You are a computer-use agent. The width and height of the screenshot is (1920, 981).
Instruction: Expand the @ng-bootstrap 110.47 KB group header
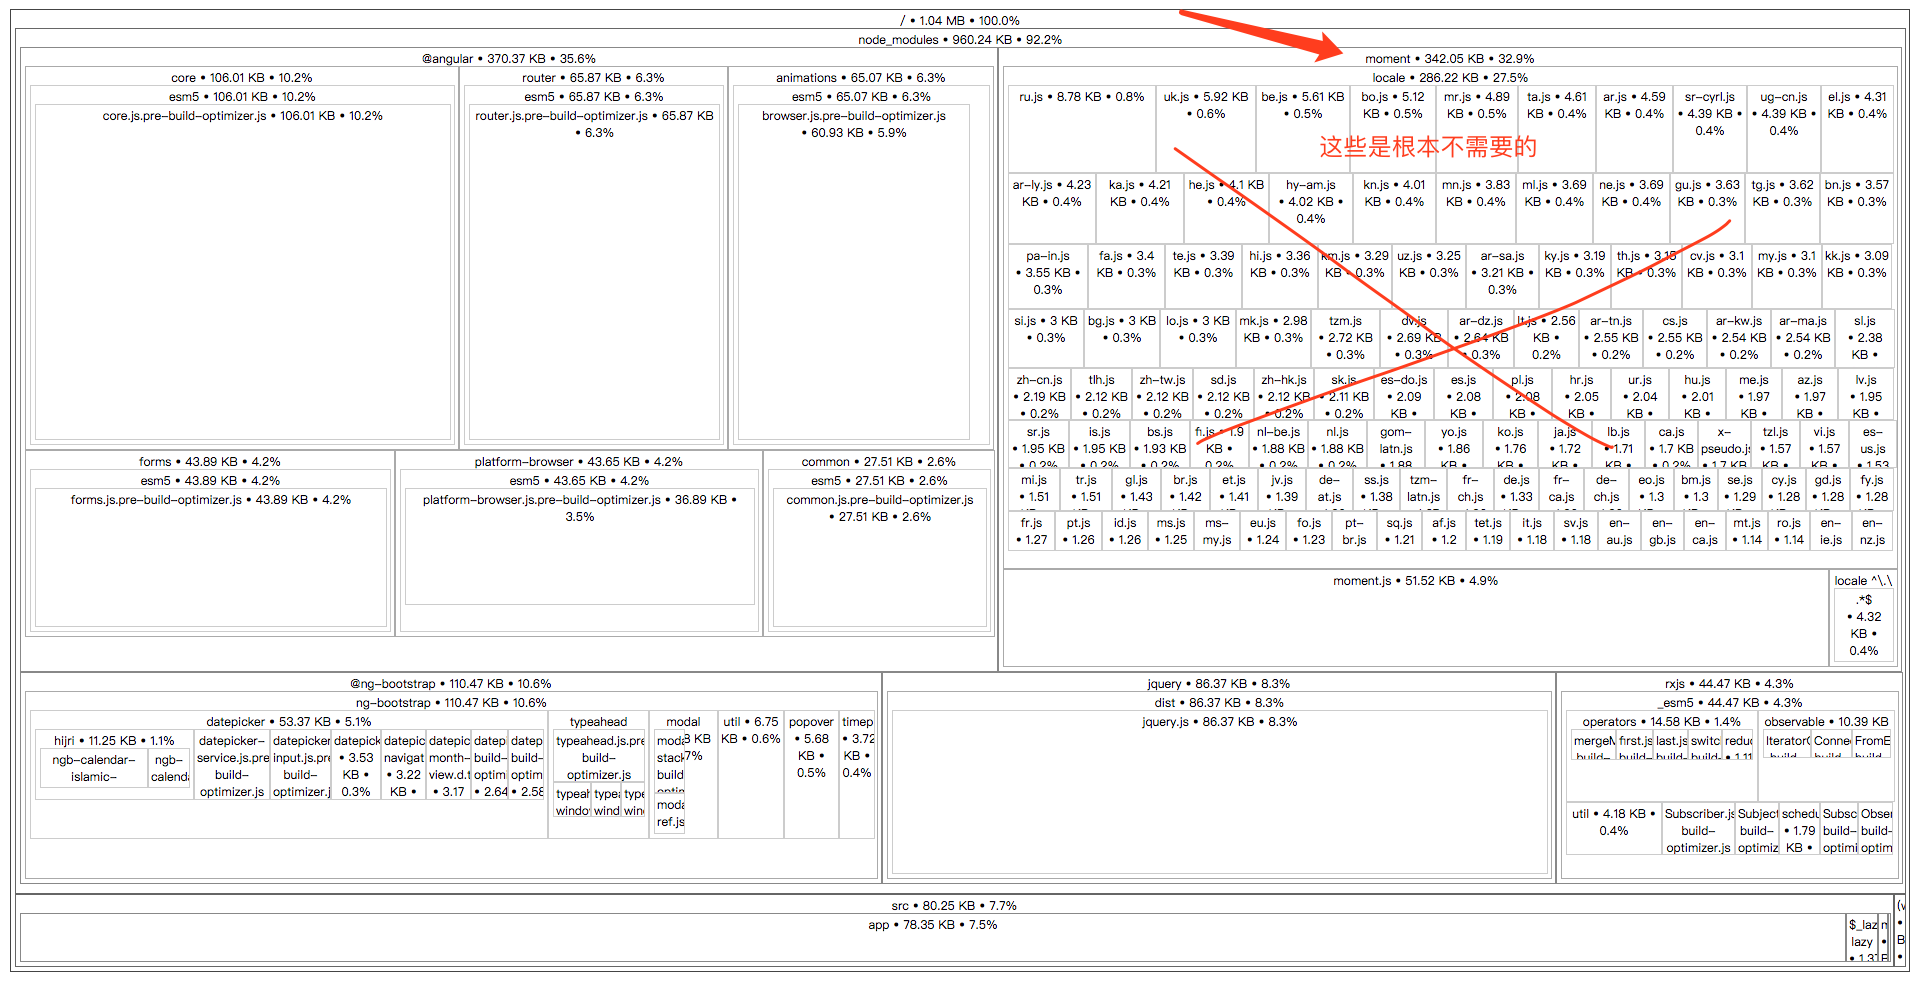click(450, 684)
